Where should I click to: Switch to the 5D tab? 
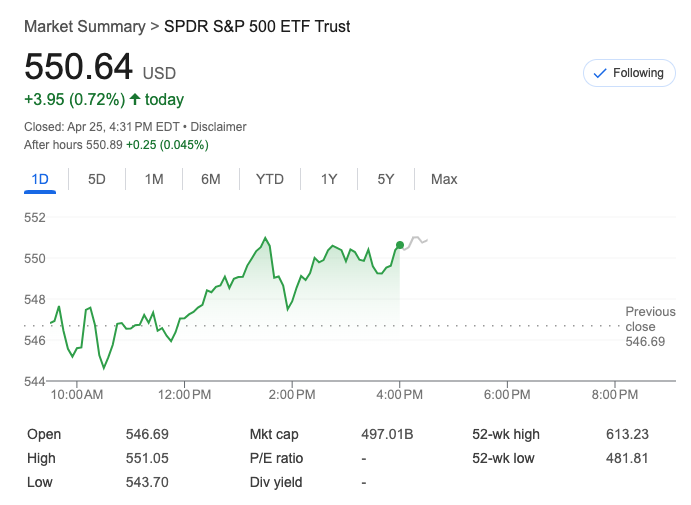[x=97, y=179]
